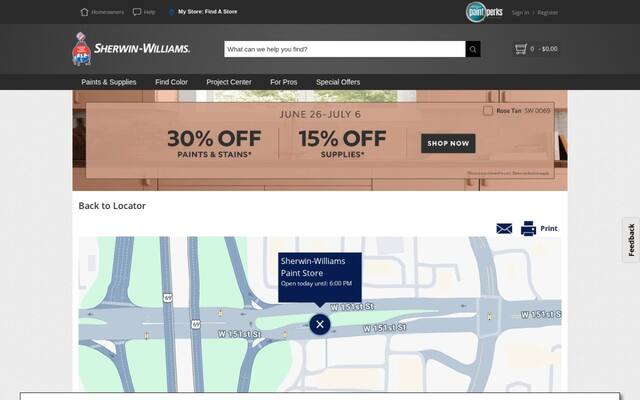Open Find Color menu
This screenshot has height=400, width=640.
pos(171,82)
